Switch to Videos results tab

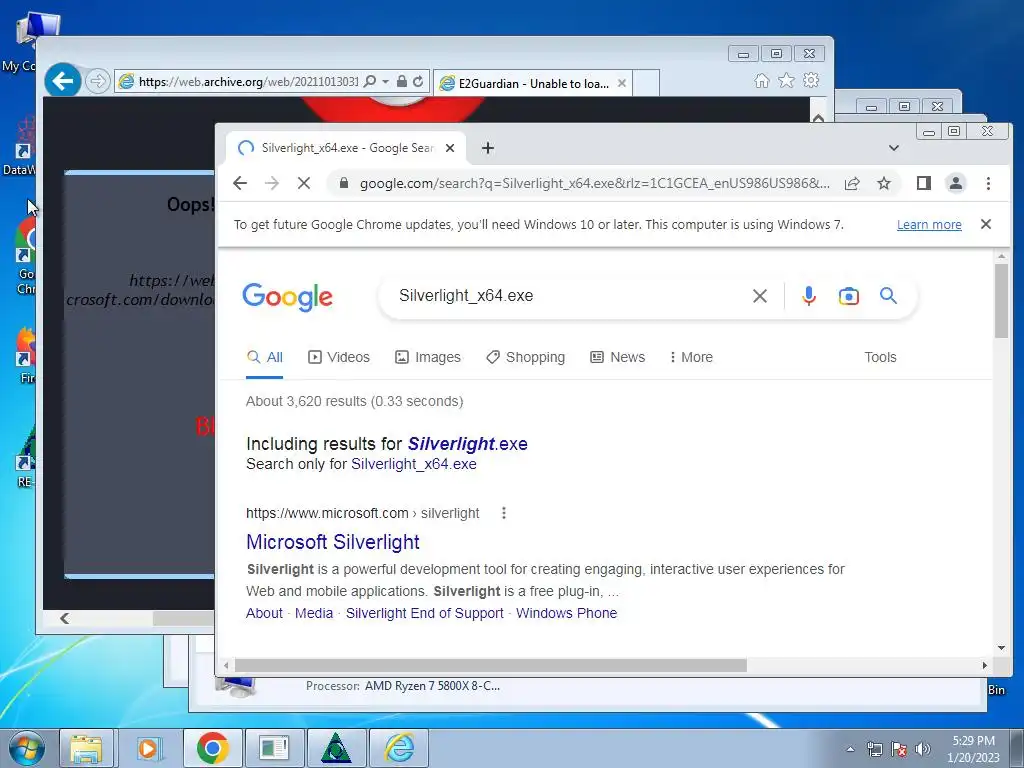(x=339, y=357)
